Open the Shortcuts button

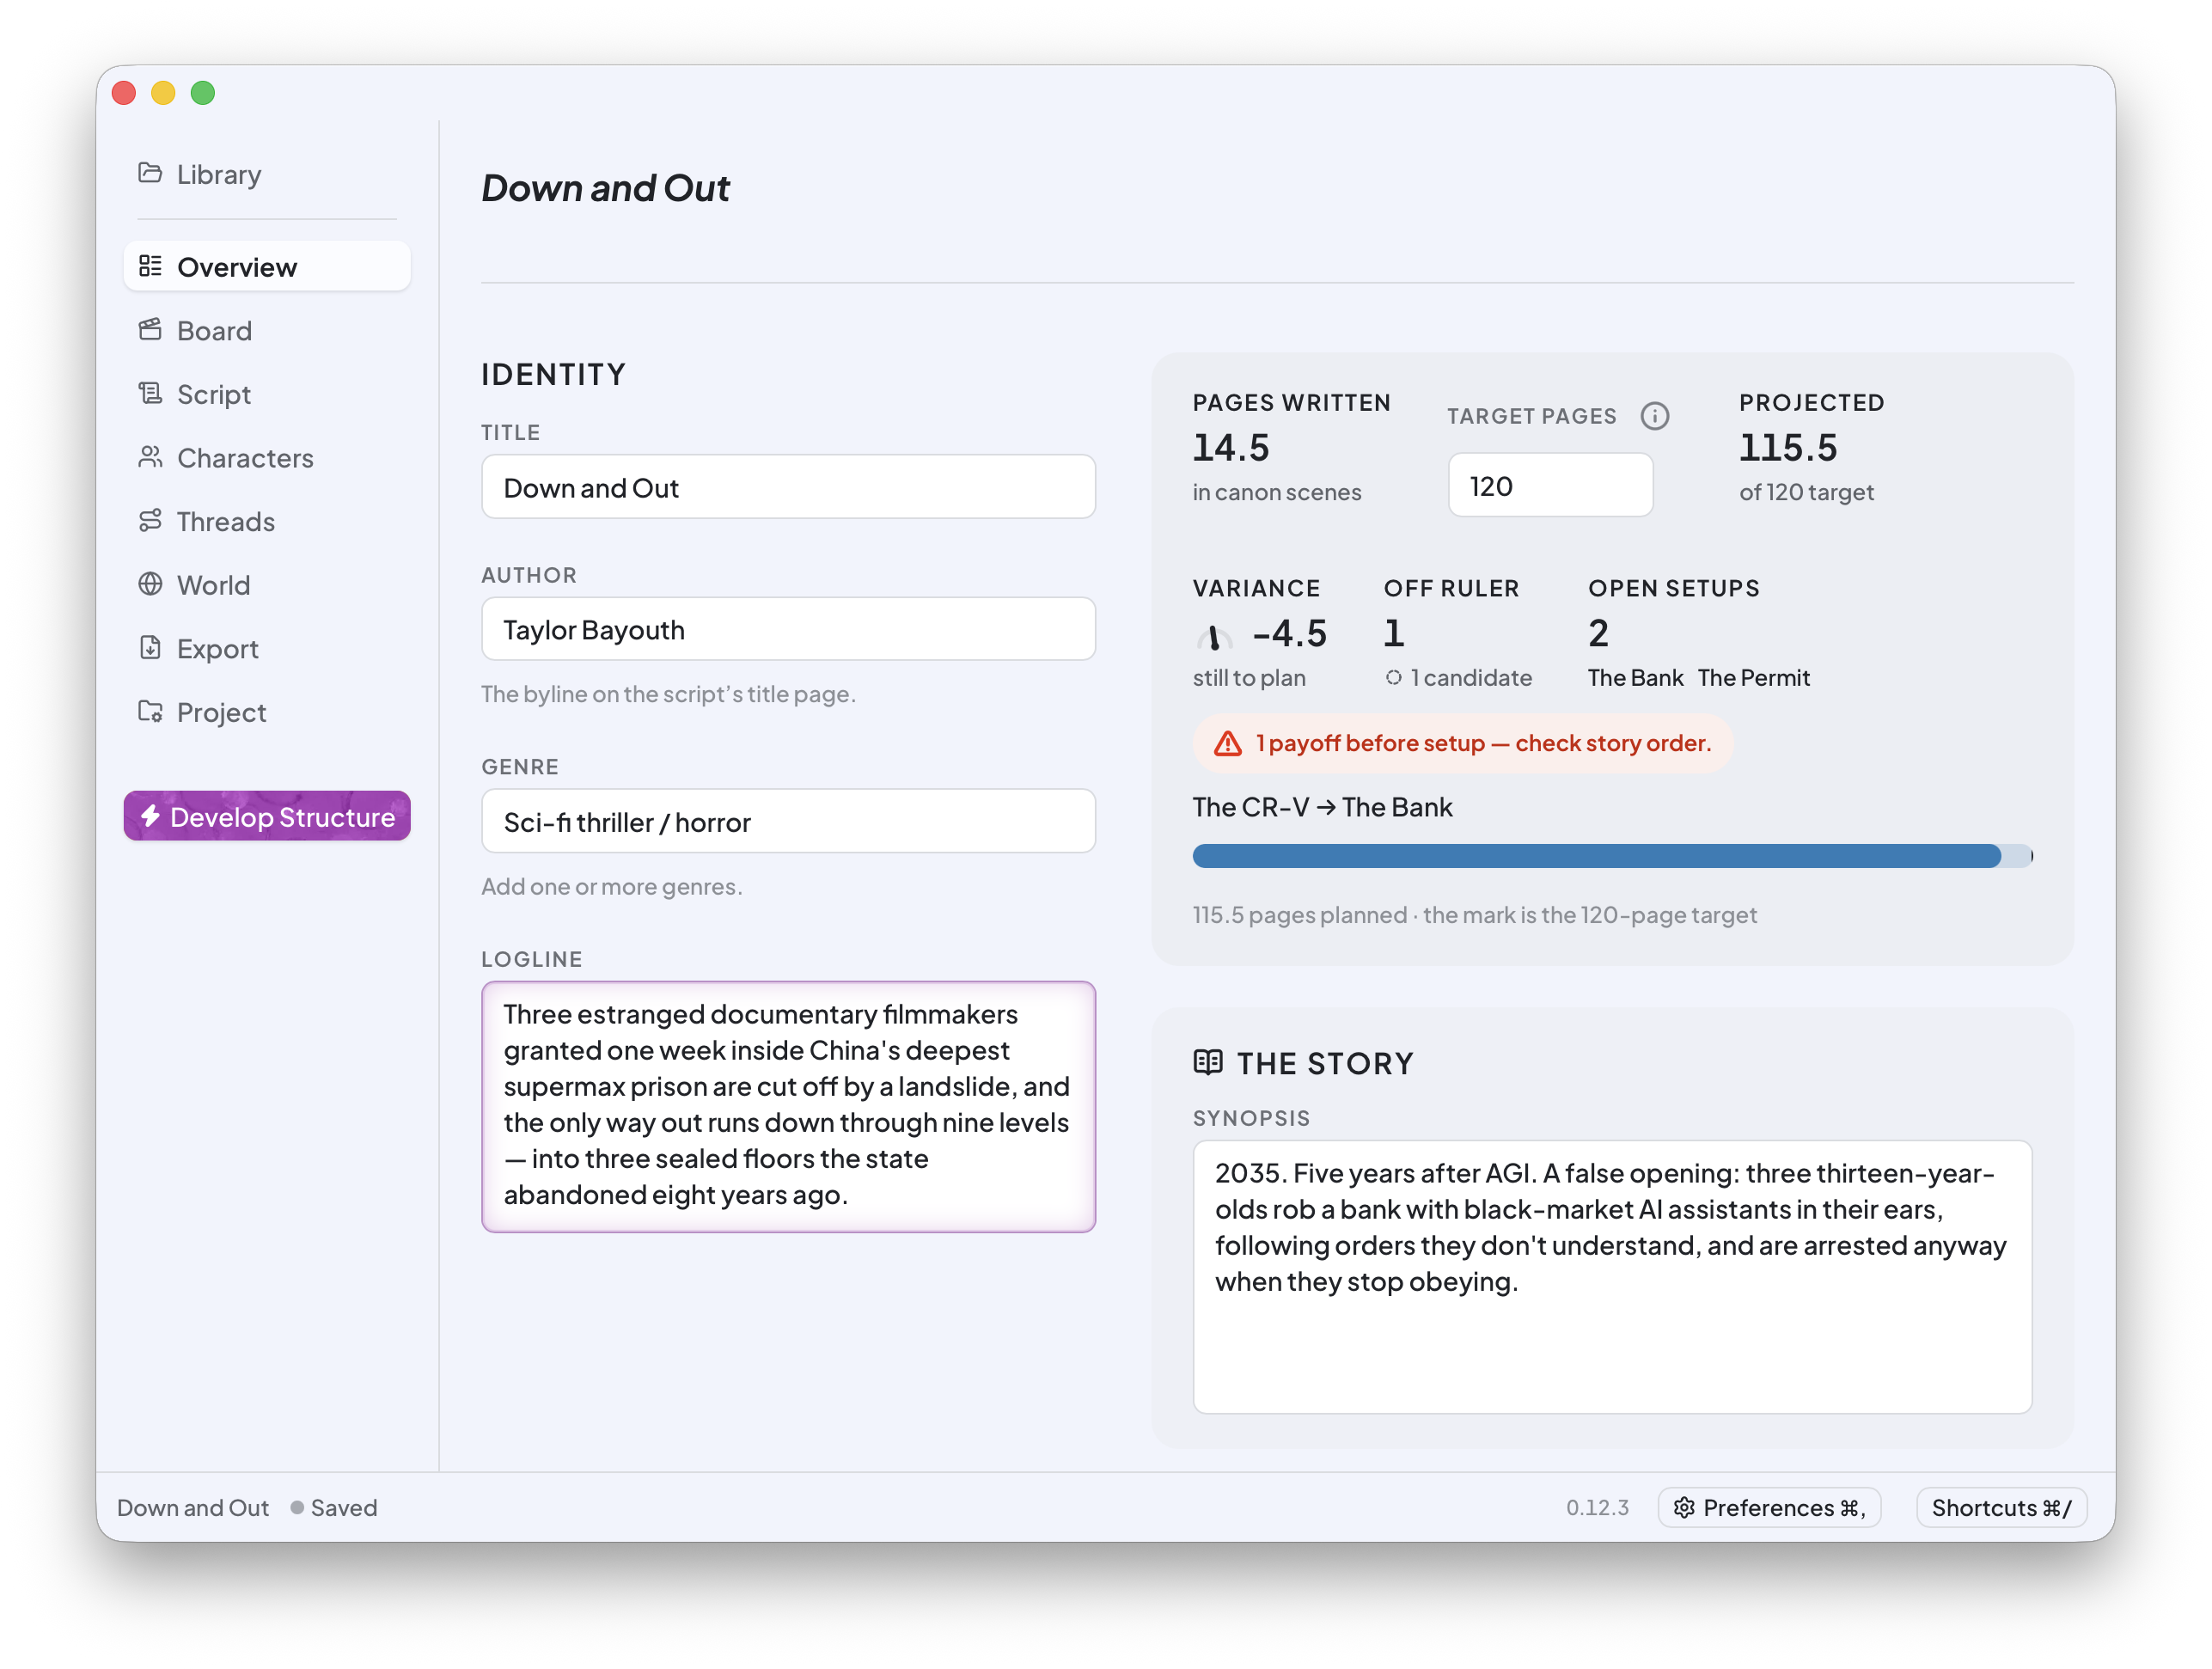tap(2001, 1508)
